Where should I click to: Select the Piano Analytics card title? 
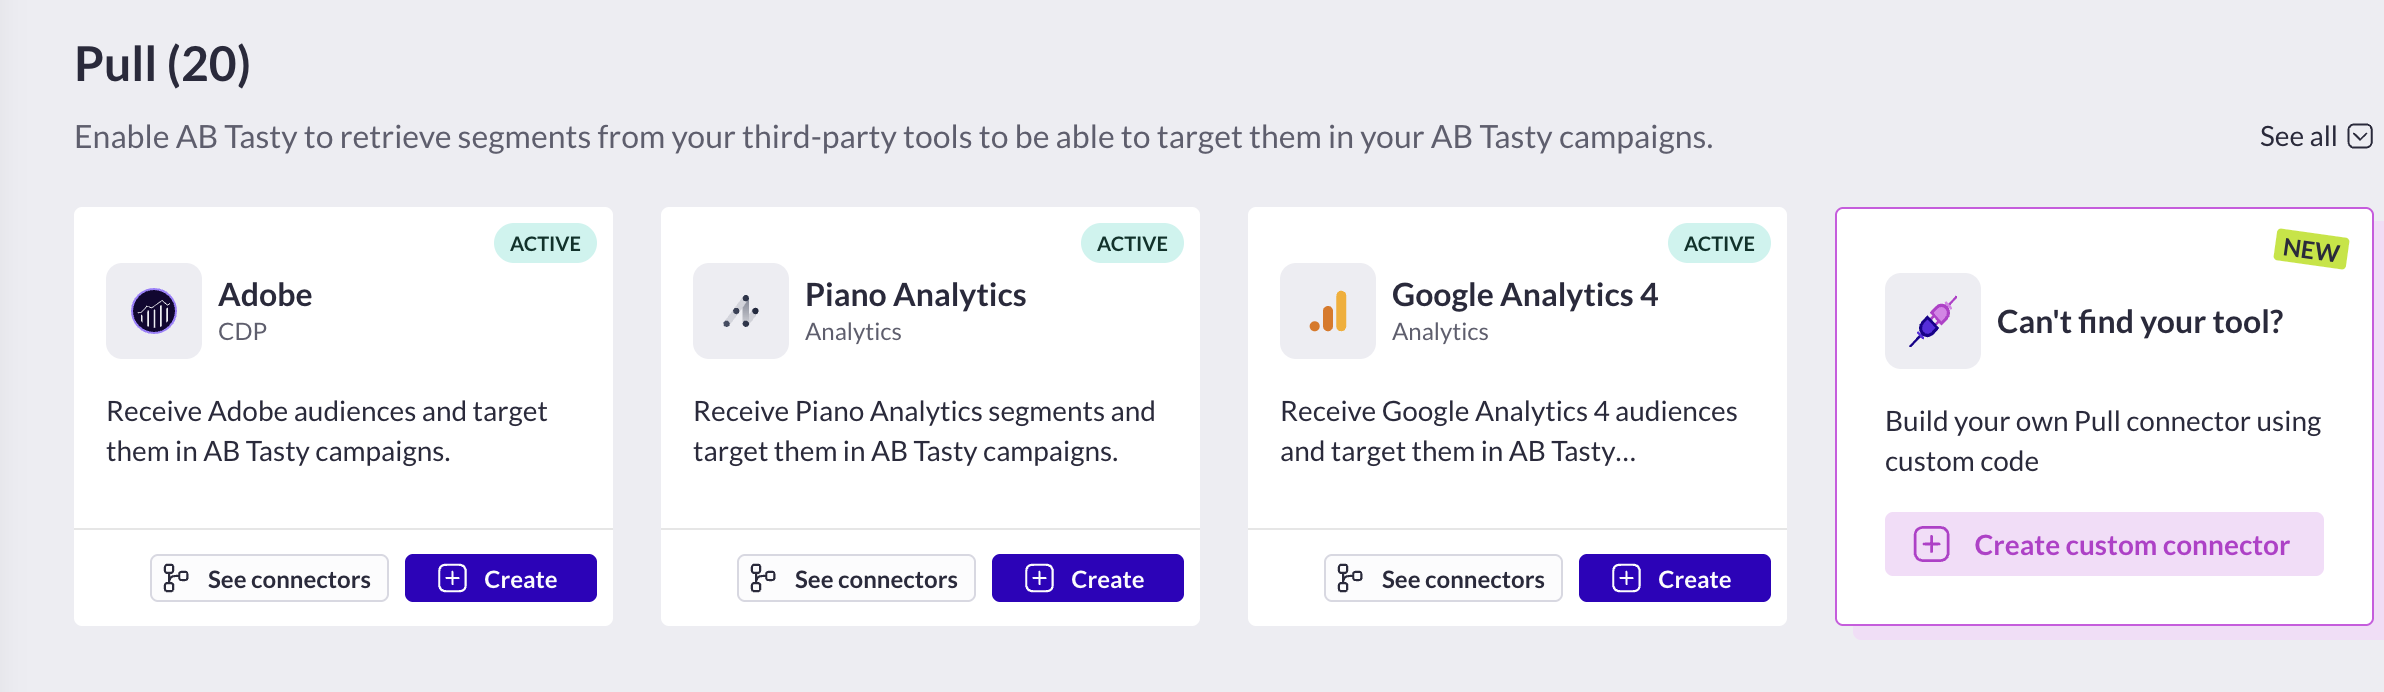pyautogui.click(x=915, y=295)
